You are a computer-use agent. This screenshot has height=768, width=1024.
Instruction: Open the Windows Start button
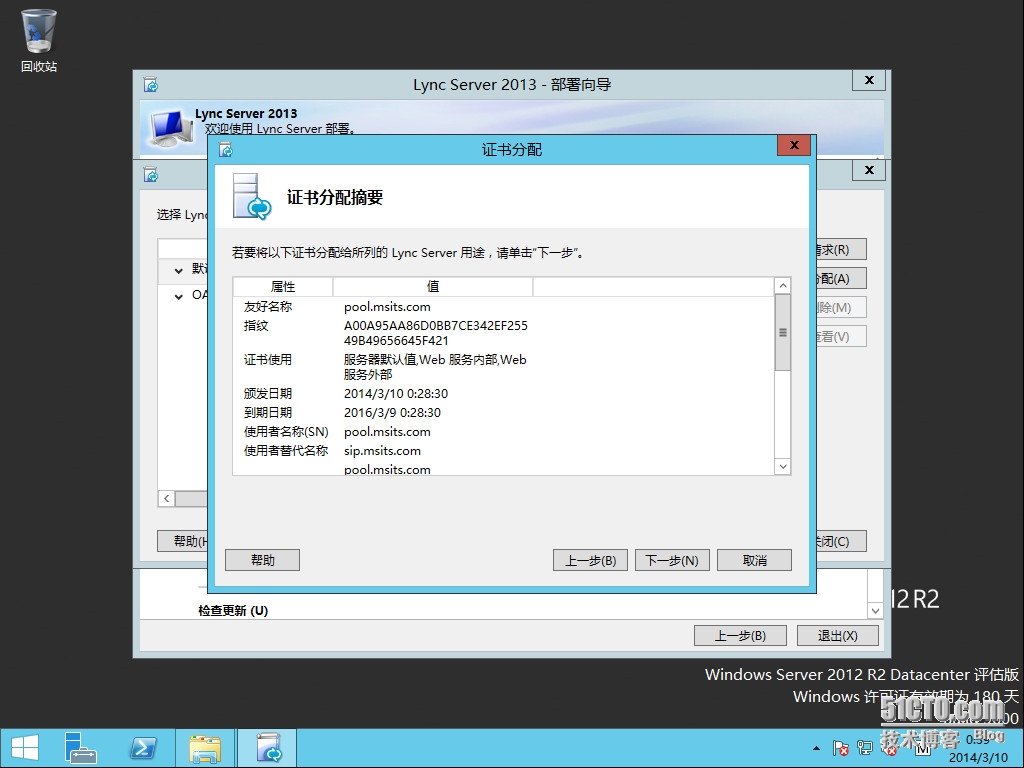[25, 748]
